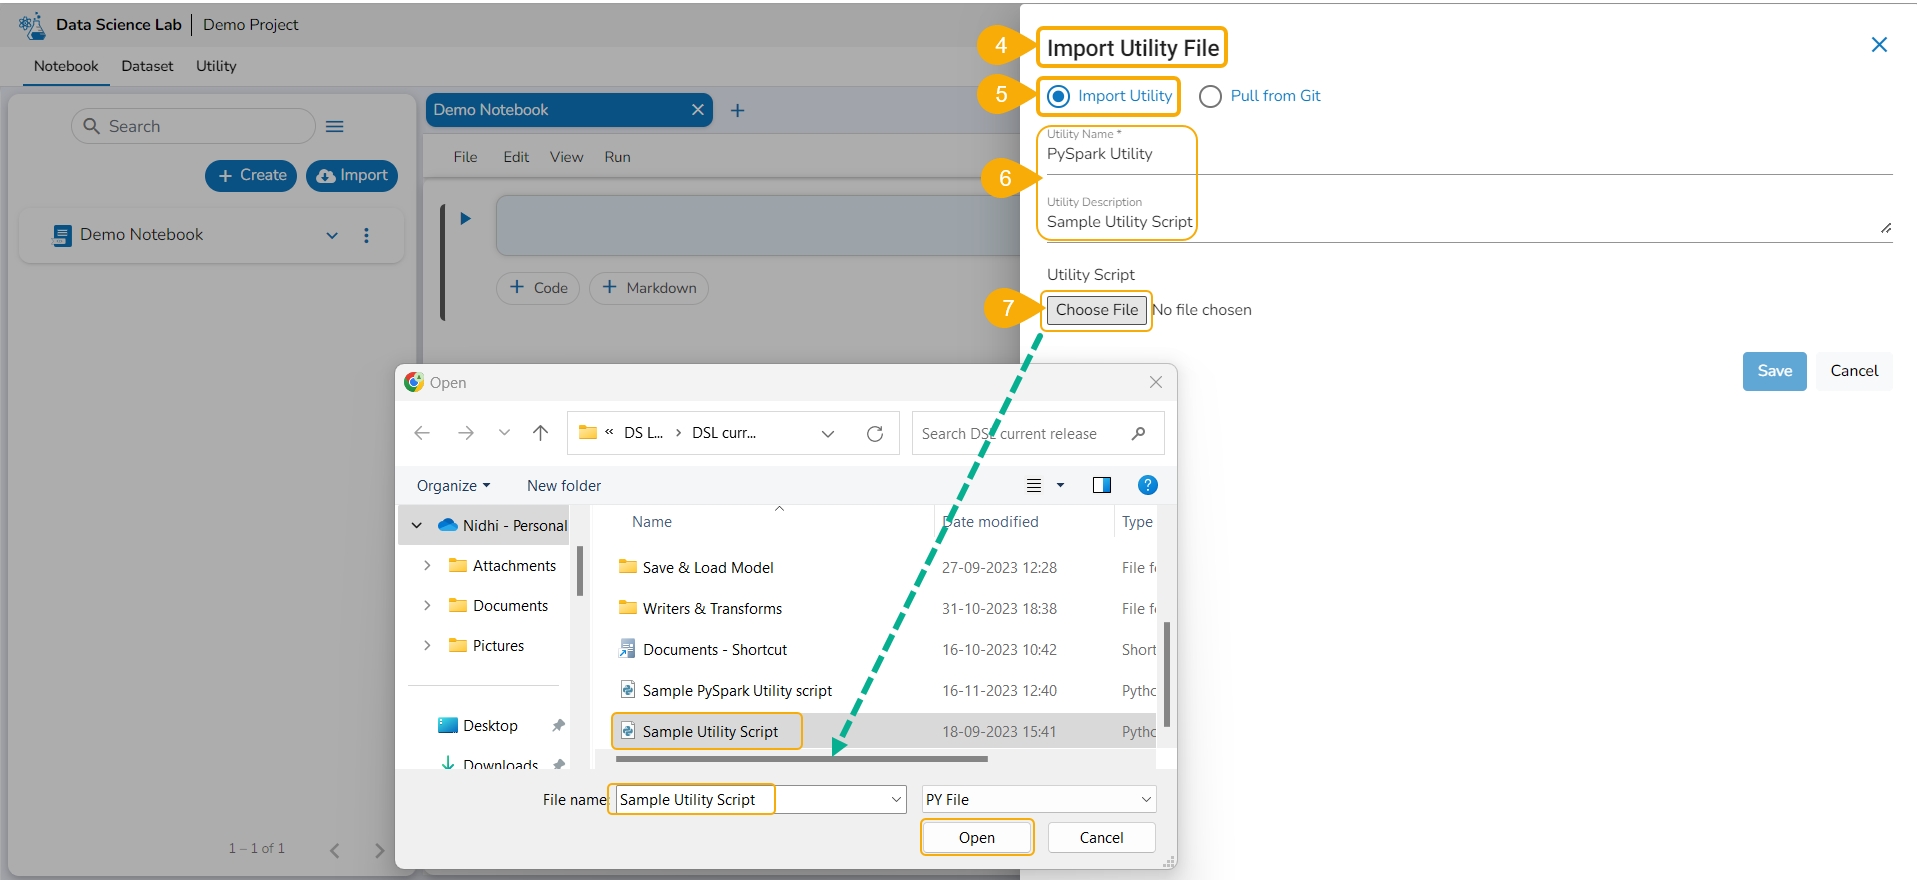The width and height of the screenshot is (1917, 880).
Task: Click the Data Science Lab logo icon
Action: (x=32, y=25)
